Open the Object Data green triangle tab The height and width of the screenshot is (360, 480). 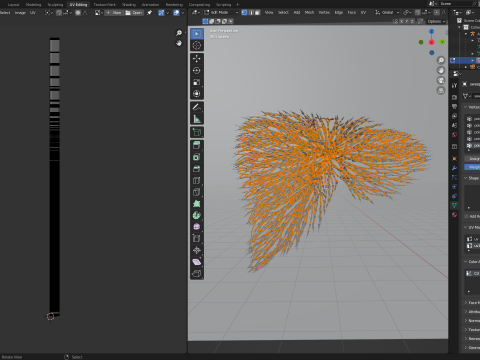pos(454,205)
